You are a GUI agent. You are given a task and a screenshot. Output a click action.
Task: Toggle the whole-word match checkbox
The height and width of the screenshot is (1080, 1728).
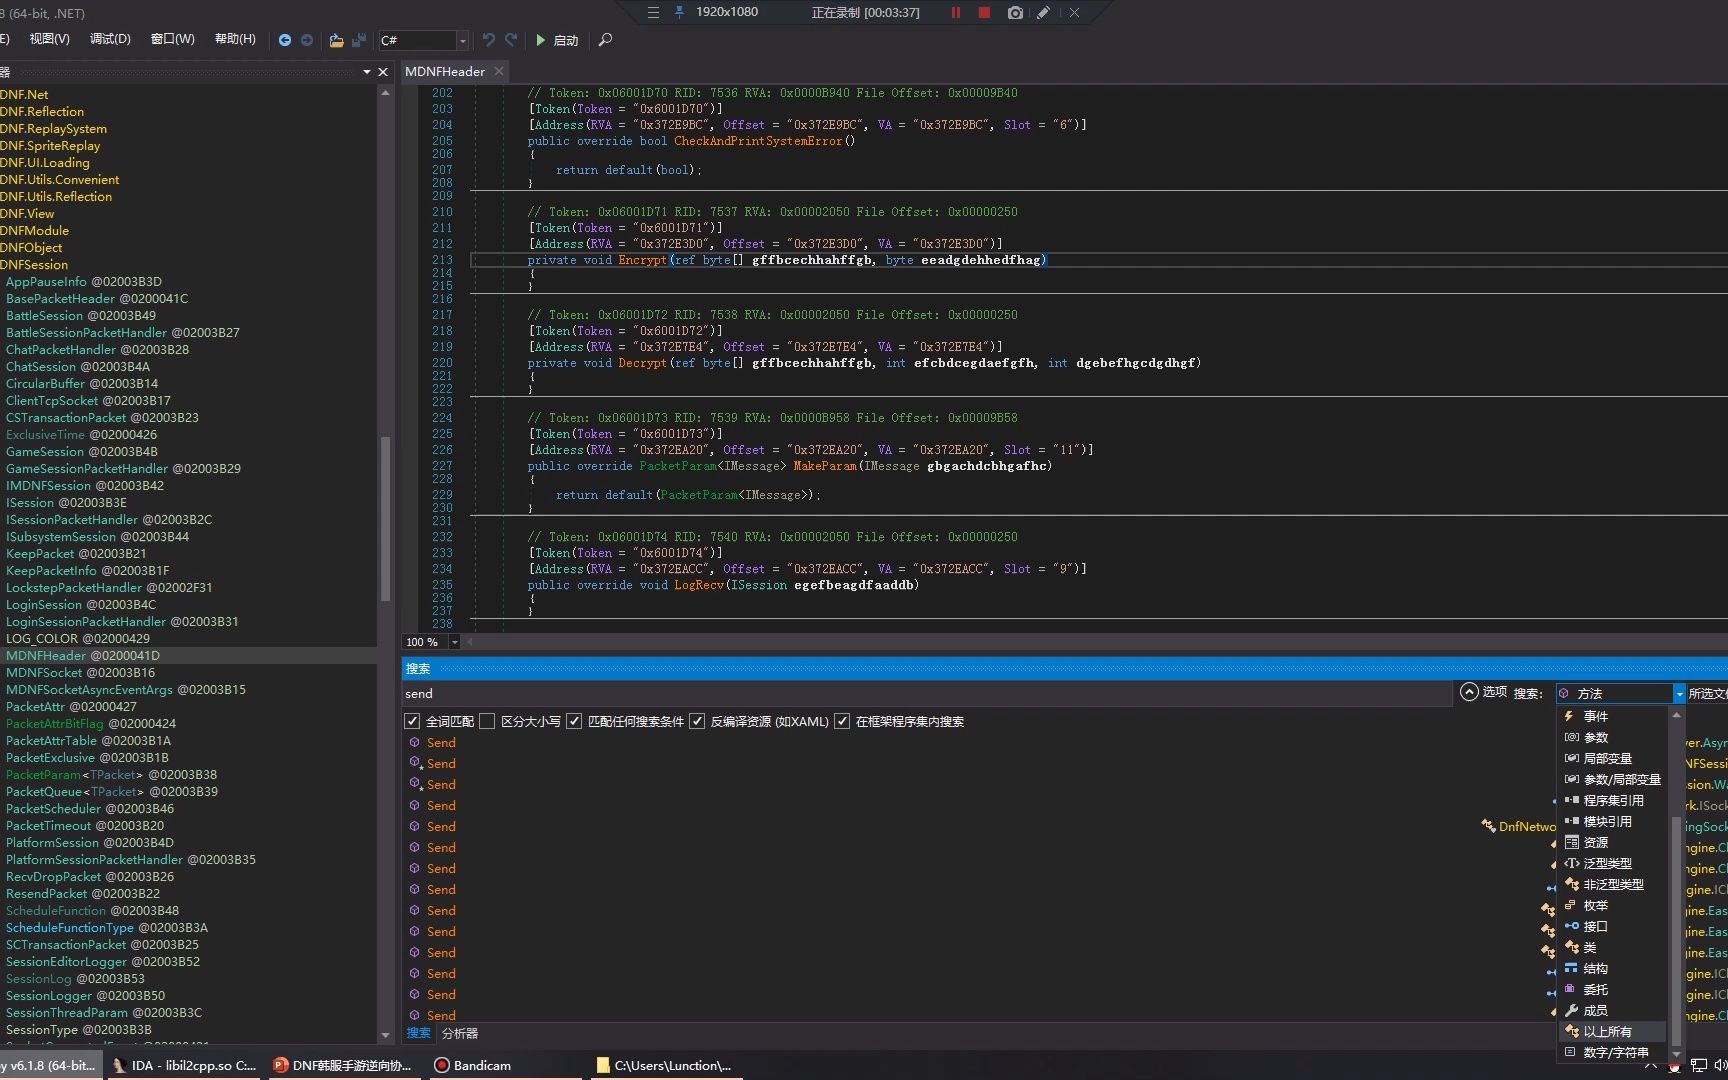(411, 721)
